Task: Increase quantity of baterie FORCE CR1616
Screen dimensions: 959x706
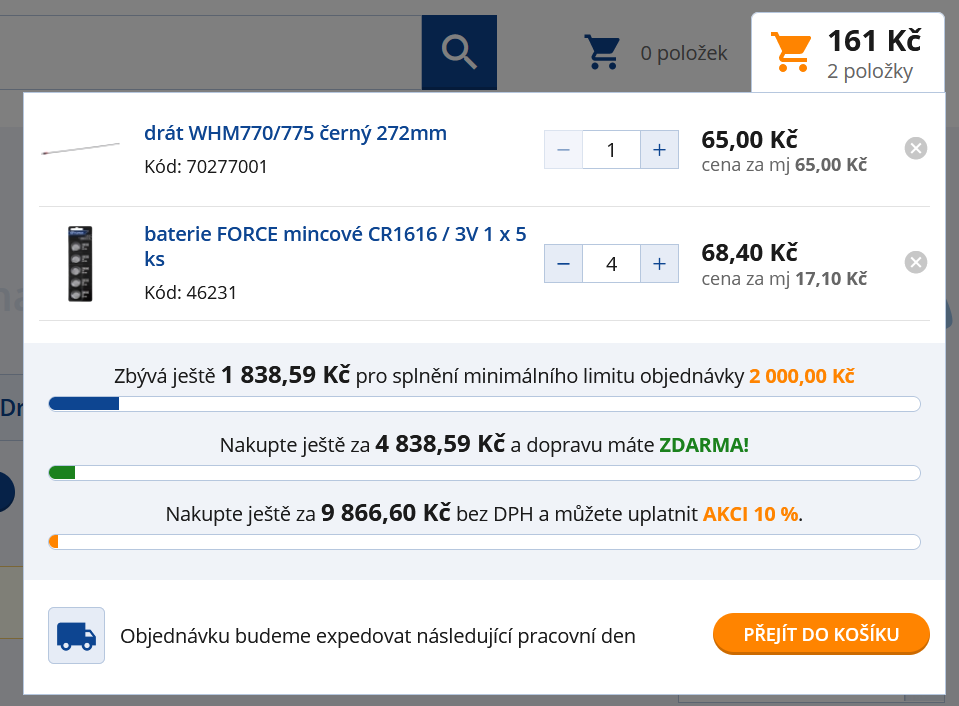Action: (x=659, y=264)
